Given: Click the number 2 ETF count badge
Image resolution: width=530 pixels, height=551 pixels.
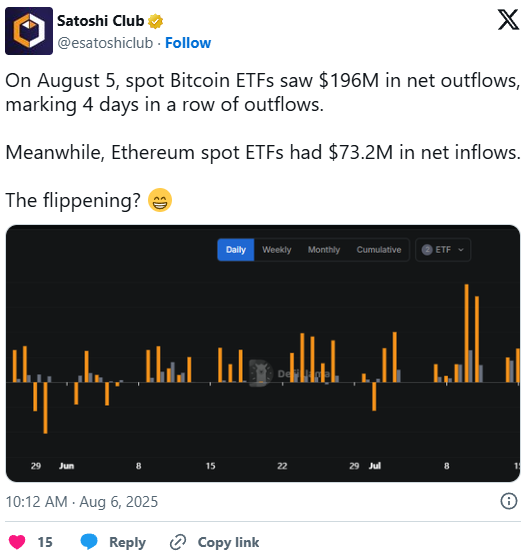Looking at the screenshot, I should [427, 250].
